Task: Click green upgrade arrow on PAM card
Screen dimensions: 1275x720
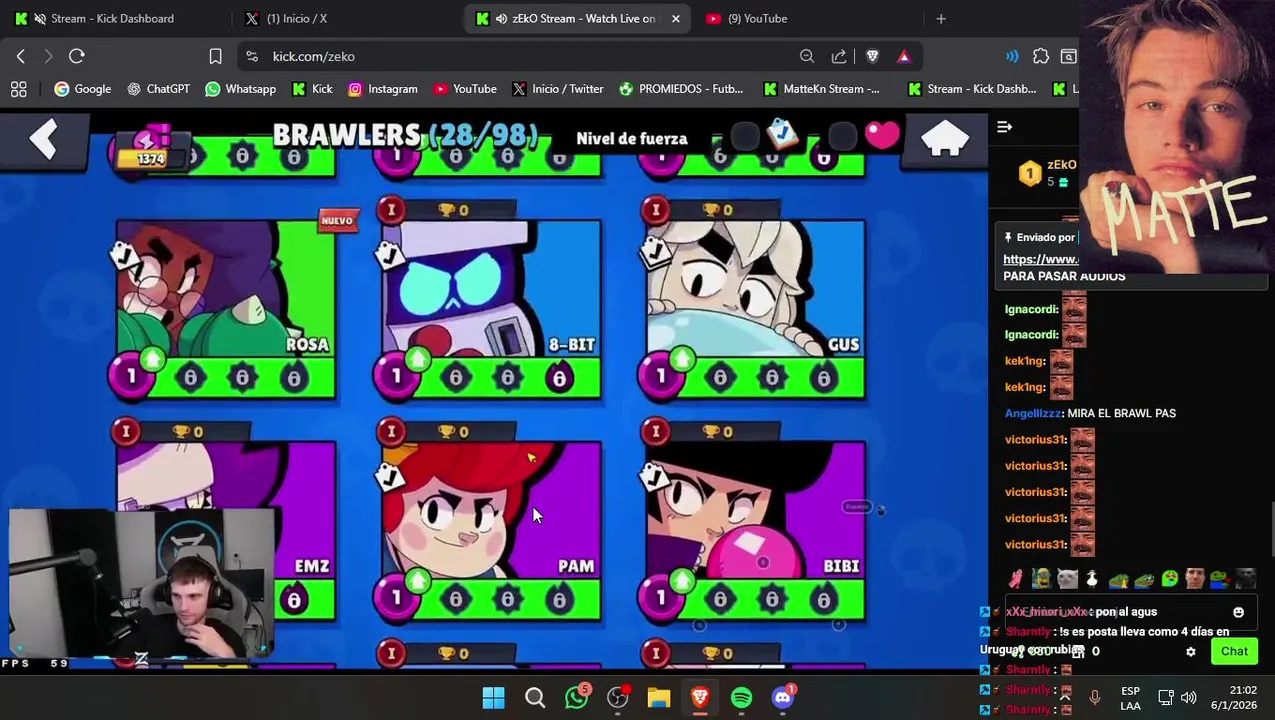Action: tap(417, 582)
